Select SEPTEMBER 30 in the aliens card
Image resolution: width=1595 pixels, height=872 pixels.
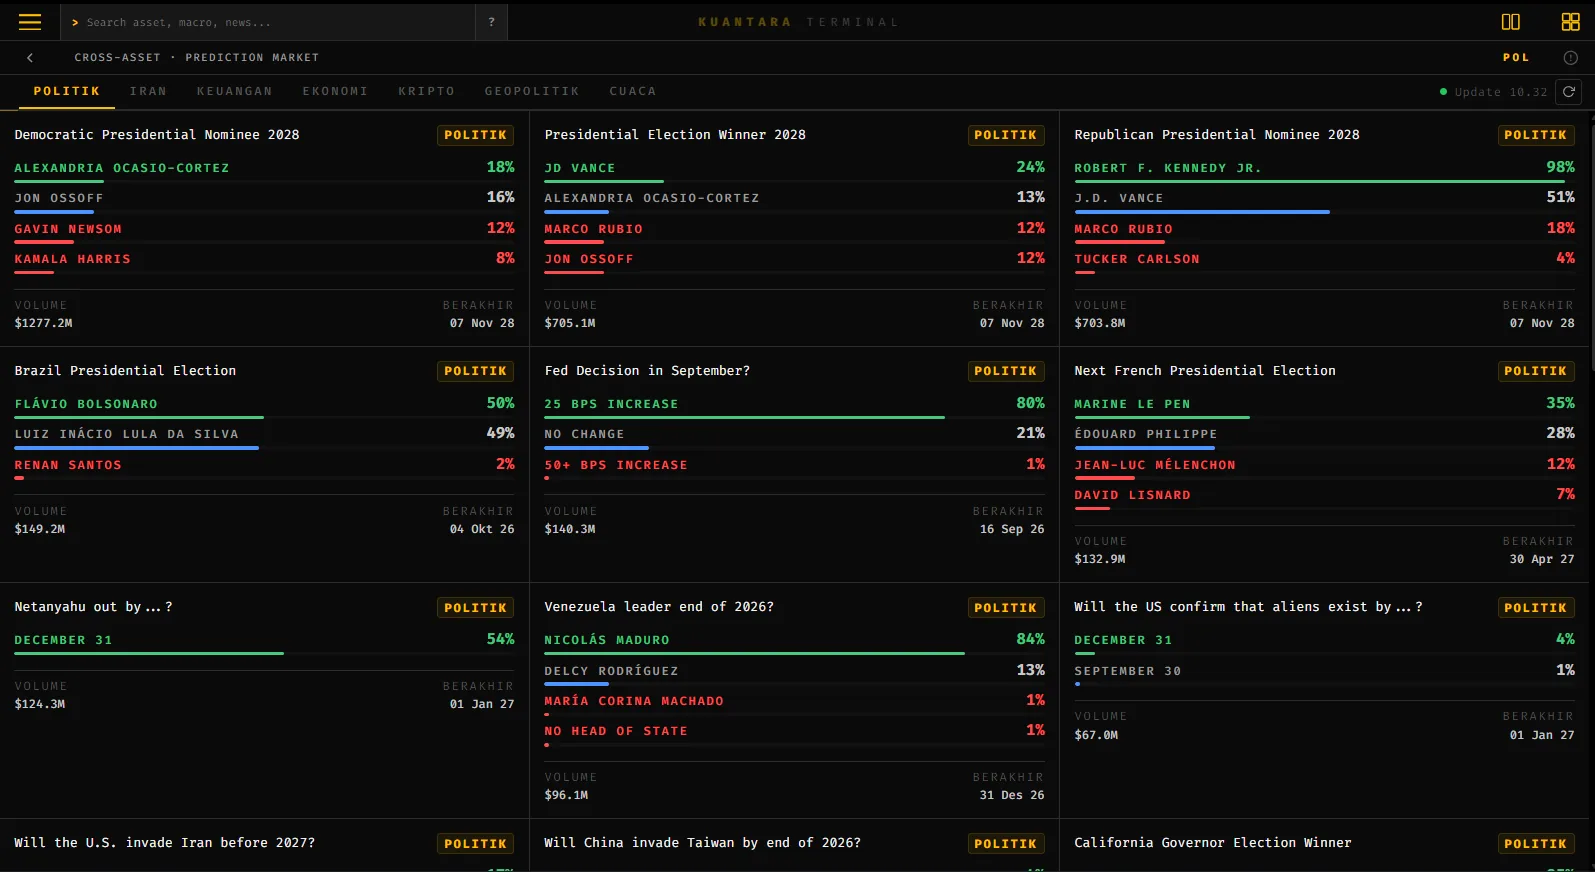tap(1324, 672)
